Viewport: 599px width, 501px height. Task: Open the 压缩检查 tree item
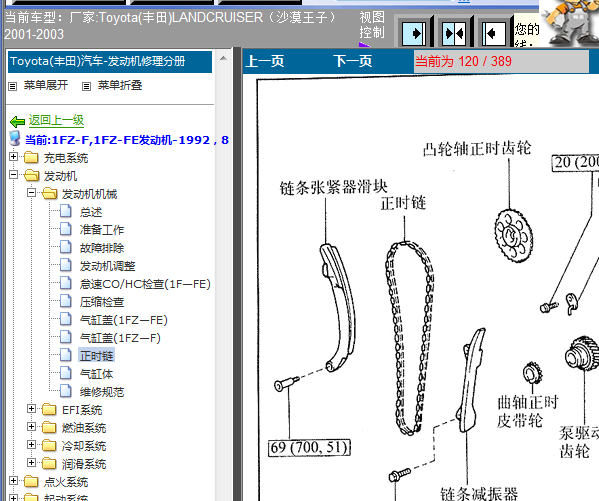[102, 302]
